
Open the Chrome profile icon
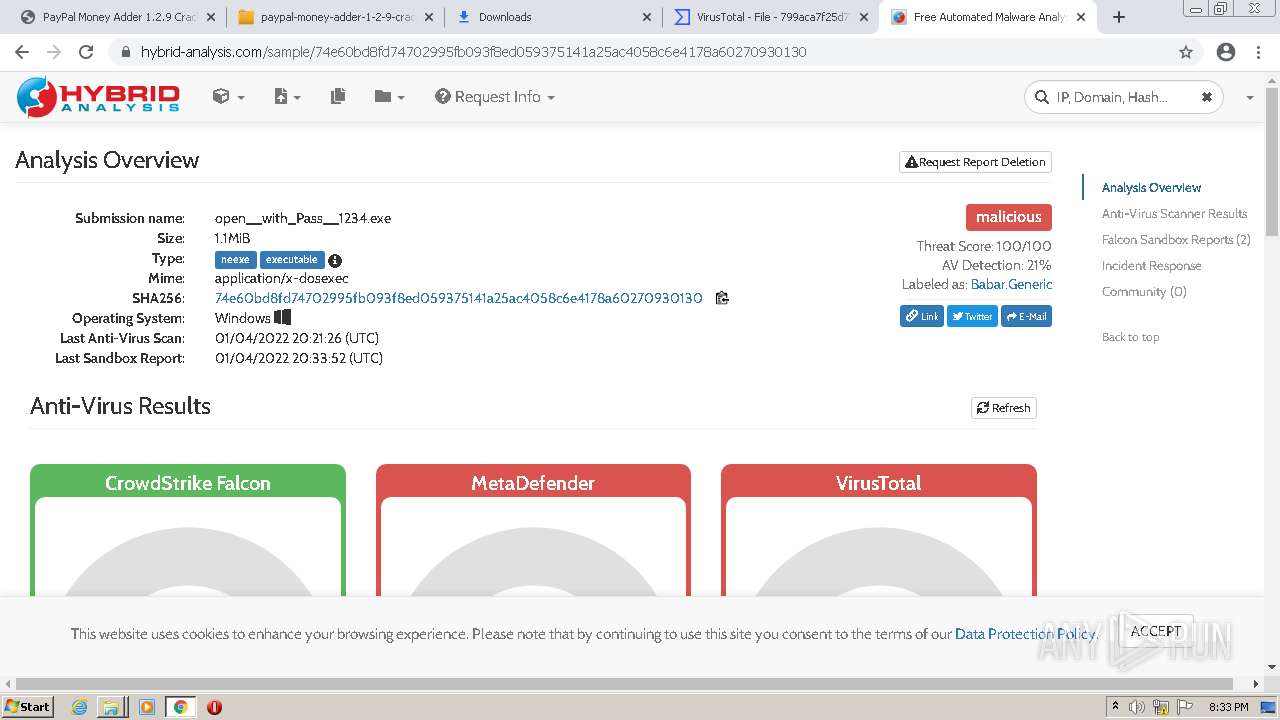pyautogui.click(x=1226, y=52)
